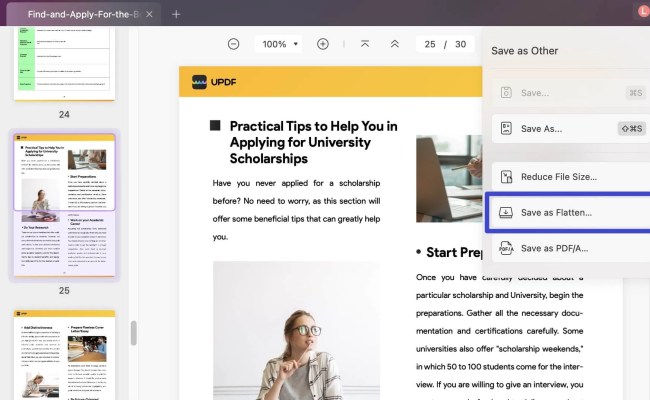
Task: Click the user avatar in top corner
Action: [643, 12]
